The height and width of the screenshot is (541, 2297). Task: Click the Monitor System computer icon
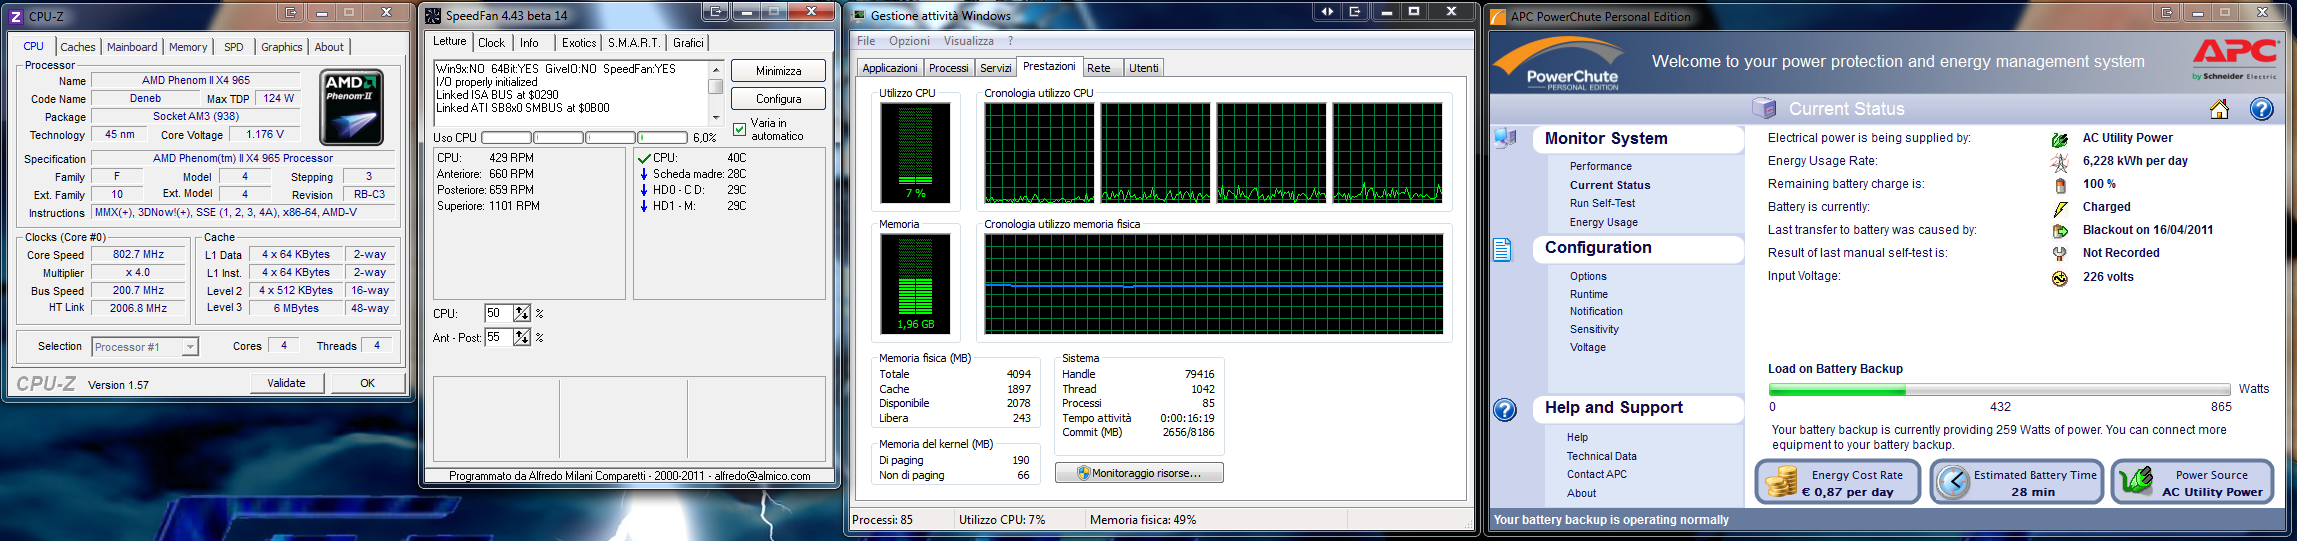1505,139
